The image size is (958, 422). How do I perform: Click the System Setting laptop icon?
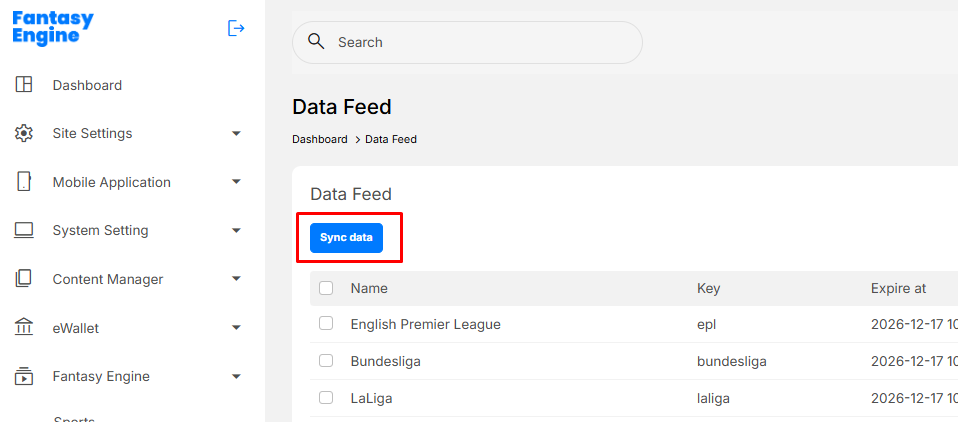point(24,230)
